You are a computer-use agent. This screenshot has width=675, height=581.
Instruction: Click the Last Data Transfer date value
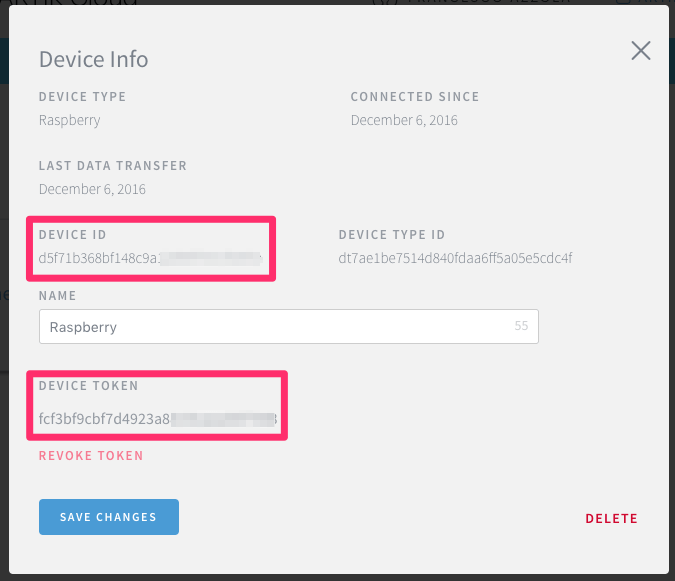point(92,189)
